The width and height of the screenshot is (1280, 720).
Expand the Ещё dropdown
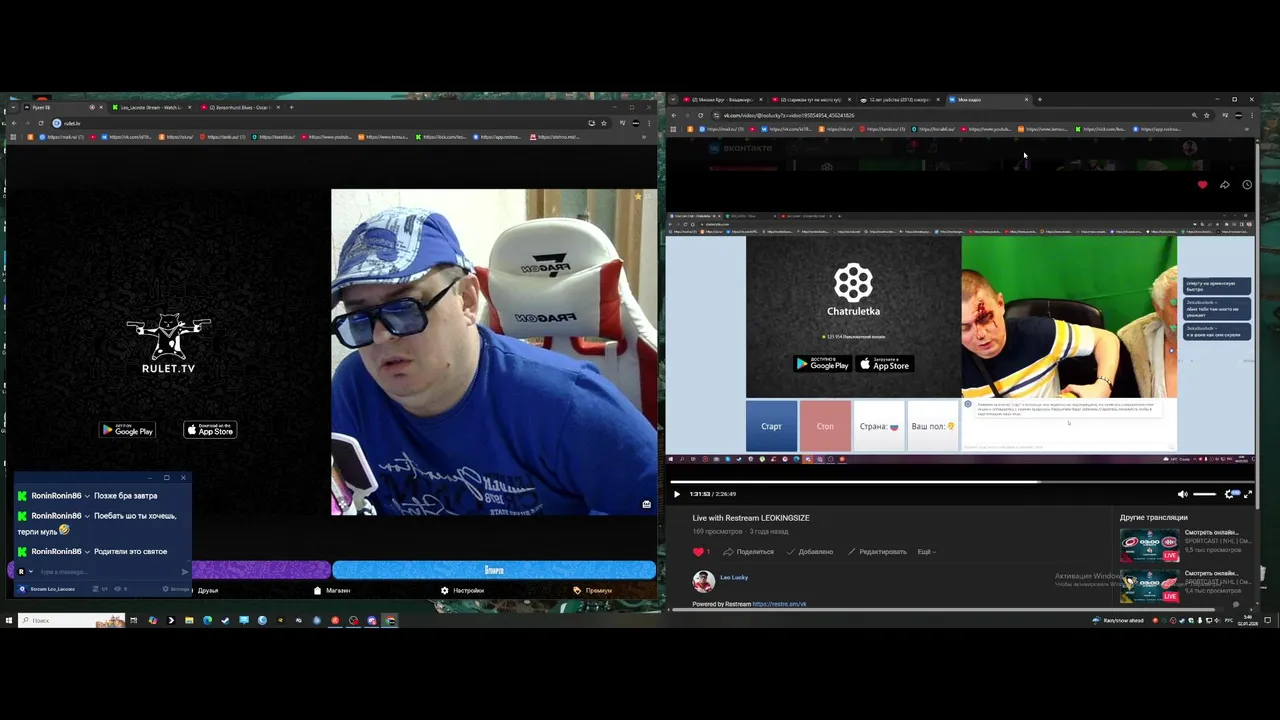pyautogui.click(x=927, y=552)
